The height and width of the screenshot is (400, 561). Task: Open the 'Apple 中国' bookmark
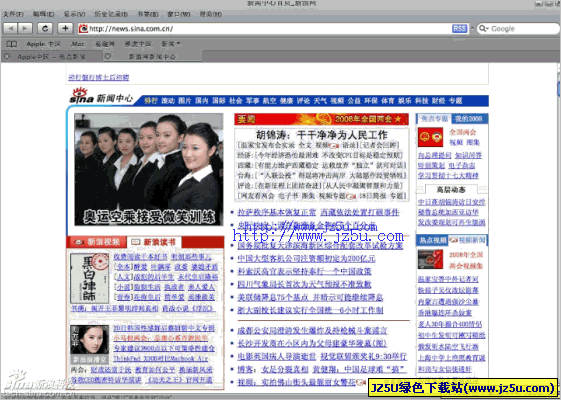[x=43, y=44]
